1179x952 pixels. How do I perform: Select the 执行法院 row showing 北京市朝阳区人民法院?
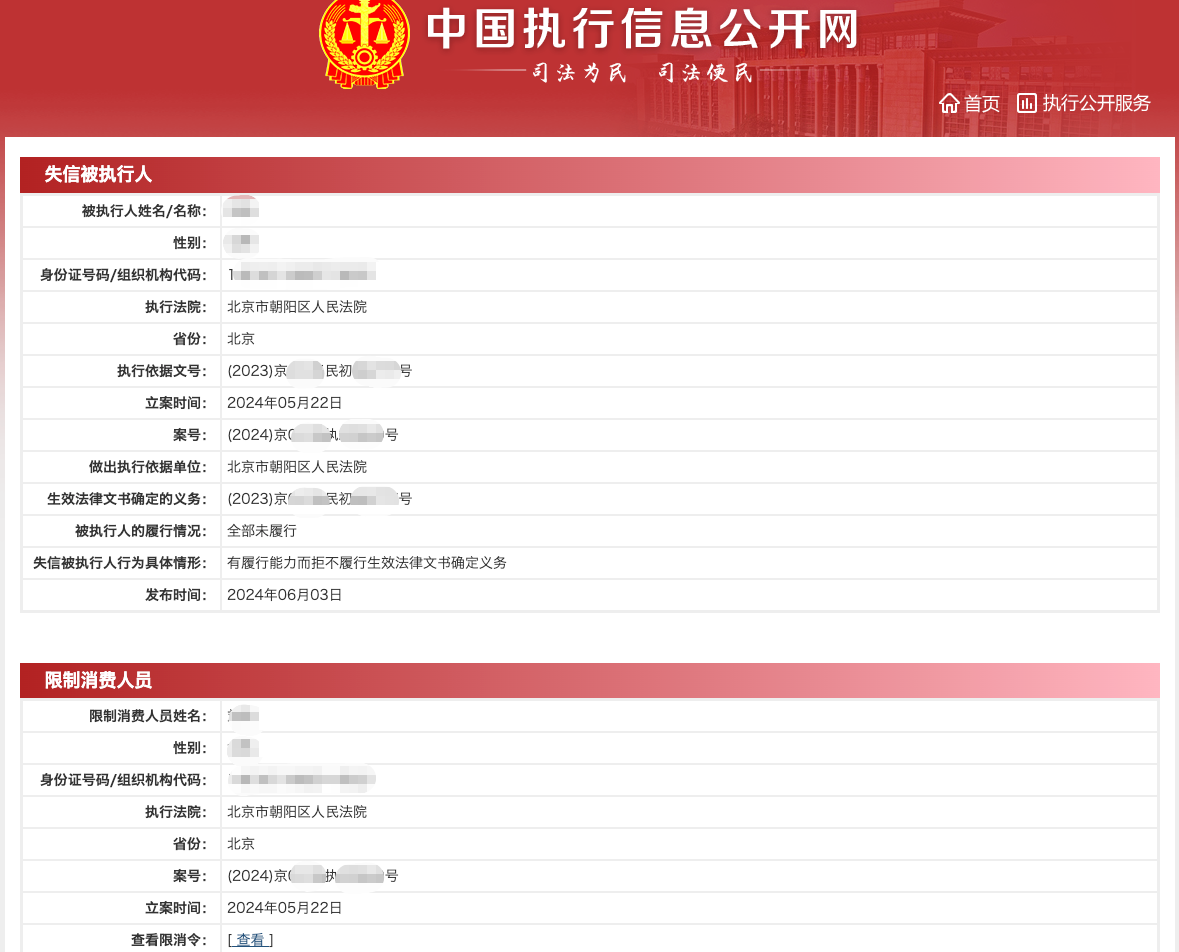pyautogui.click(x=298, y=307)
